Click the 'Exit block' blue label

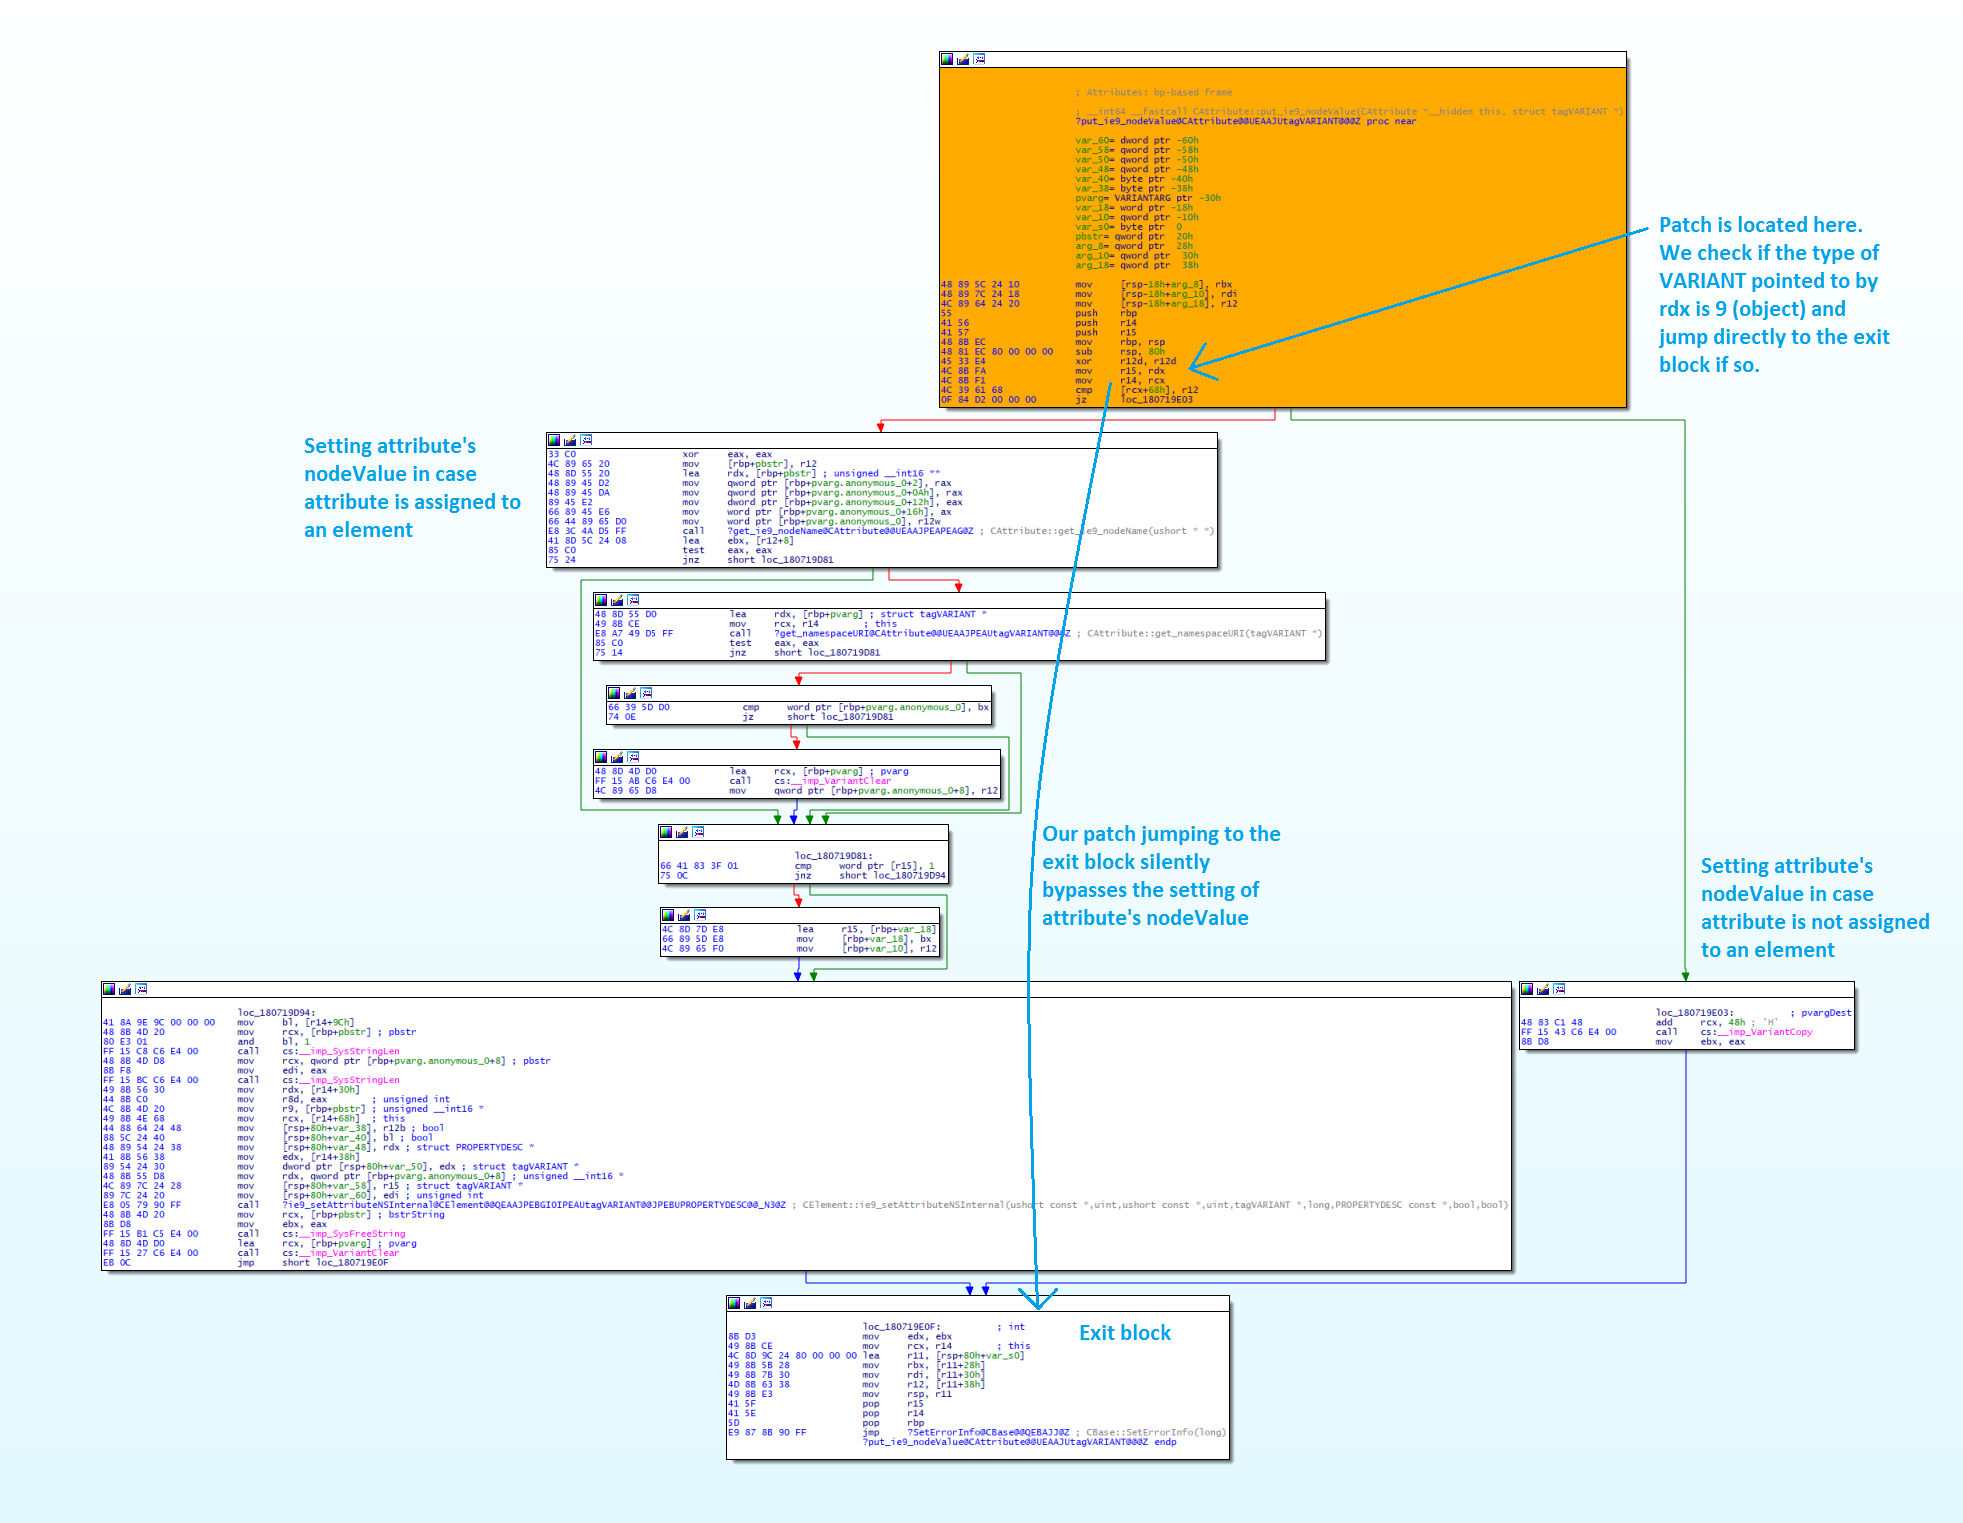coord(1124,1333)
